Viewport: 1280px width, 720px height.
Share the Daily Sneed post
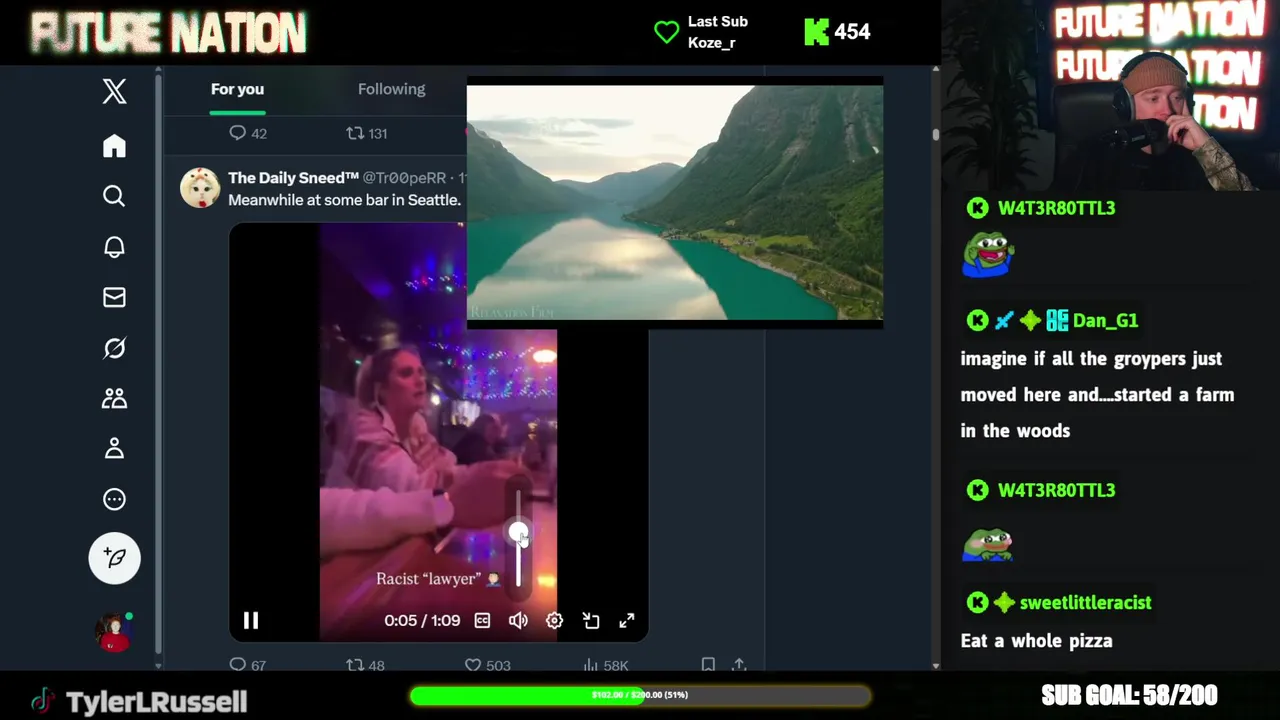coord(739,664)
